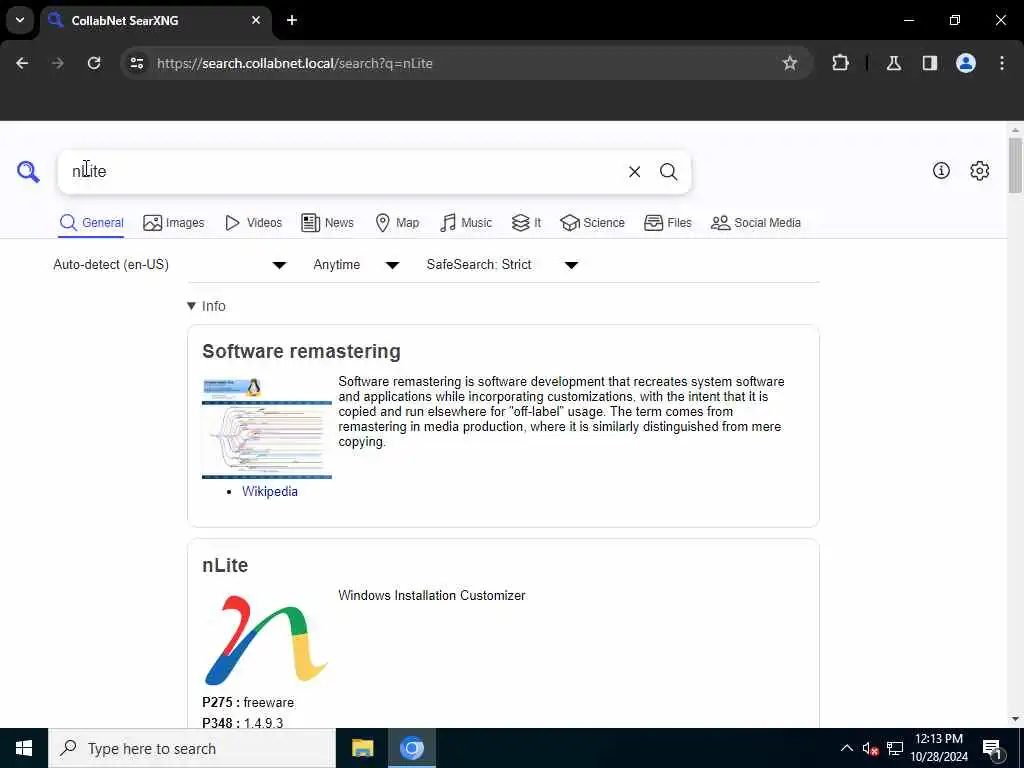Screen dimensions: 1024x768
Task: View site information icon in address bar
Action: pyautogui.click(x=136, y=63)
